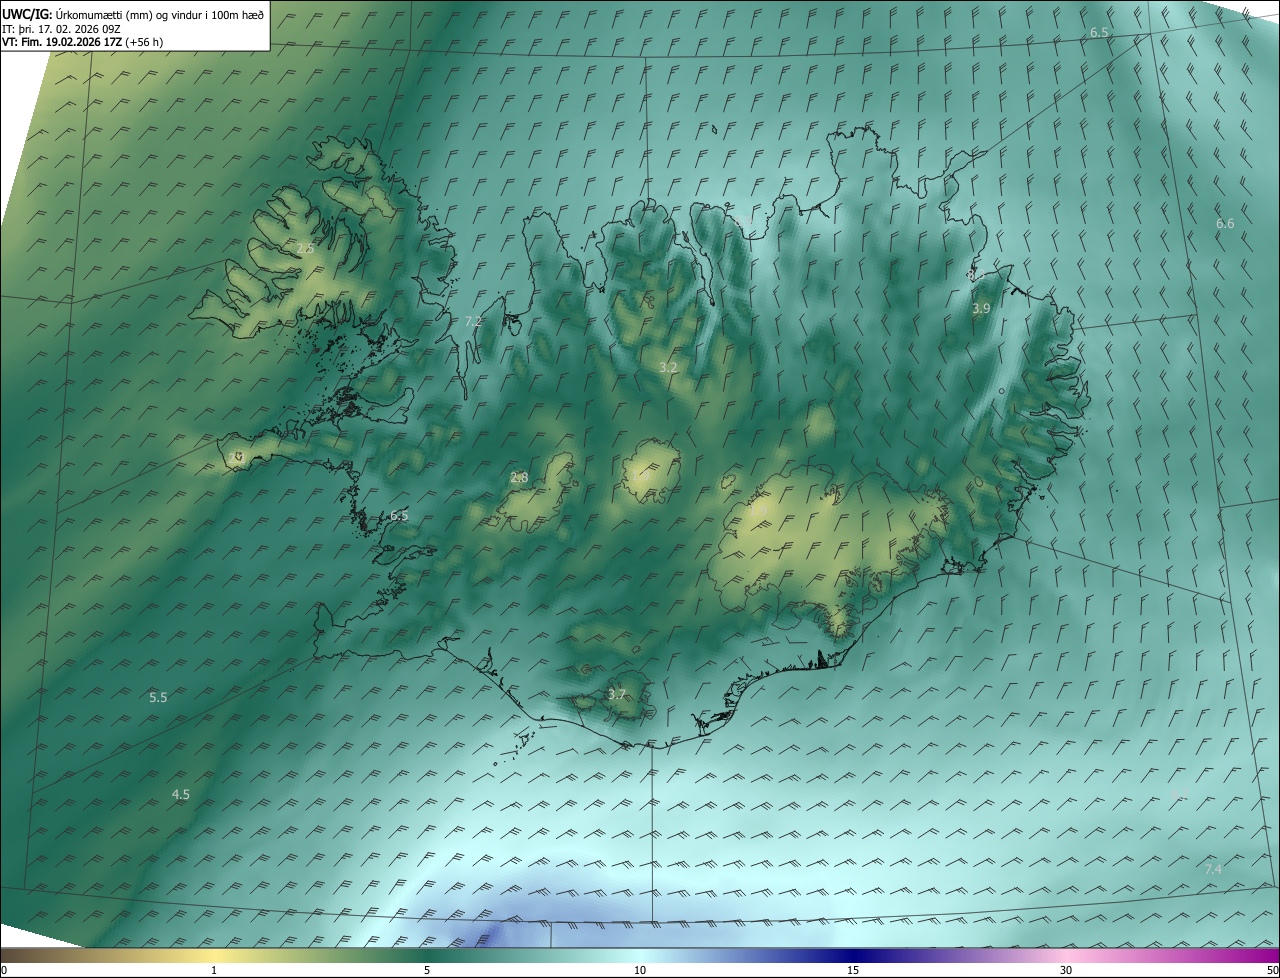Click the 5 tick on the color scale
This screenshot has height=978, width=1280.
coord(427,970)
